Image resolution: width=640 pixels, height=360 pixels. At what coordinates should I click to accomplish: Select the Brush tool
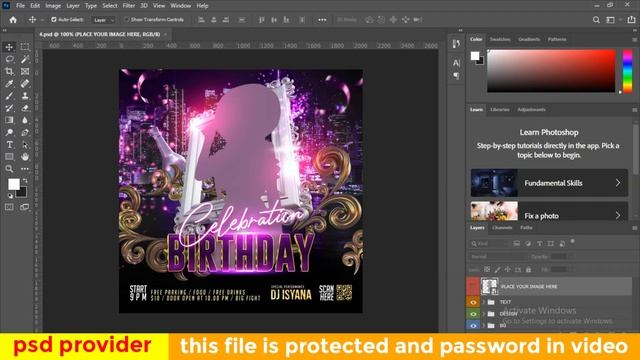[x=9, y=96]
